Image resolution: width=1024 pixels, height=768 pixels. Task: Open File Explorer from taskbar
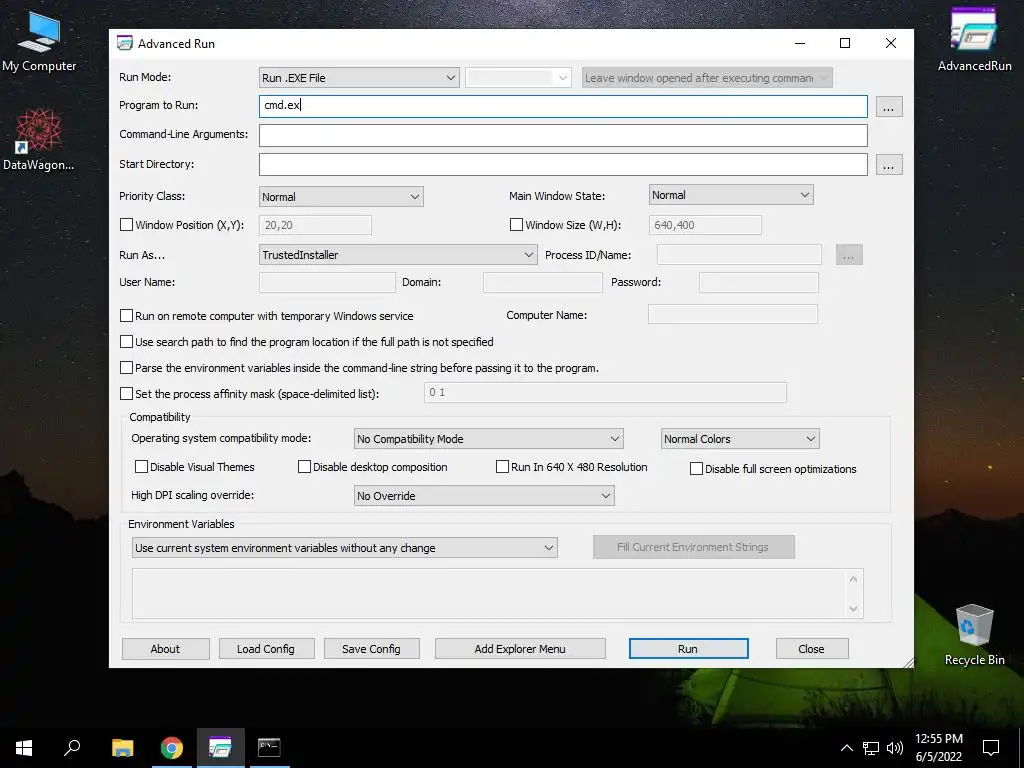click(x=122, y=748)
